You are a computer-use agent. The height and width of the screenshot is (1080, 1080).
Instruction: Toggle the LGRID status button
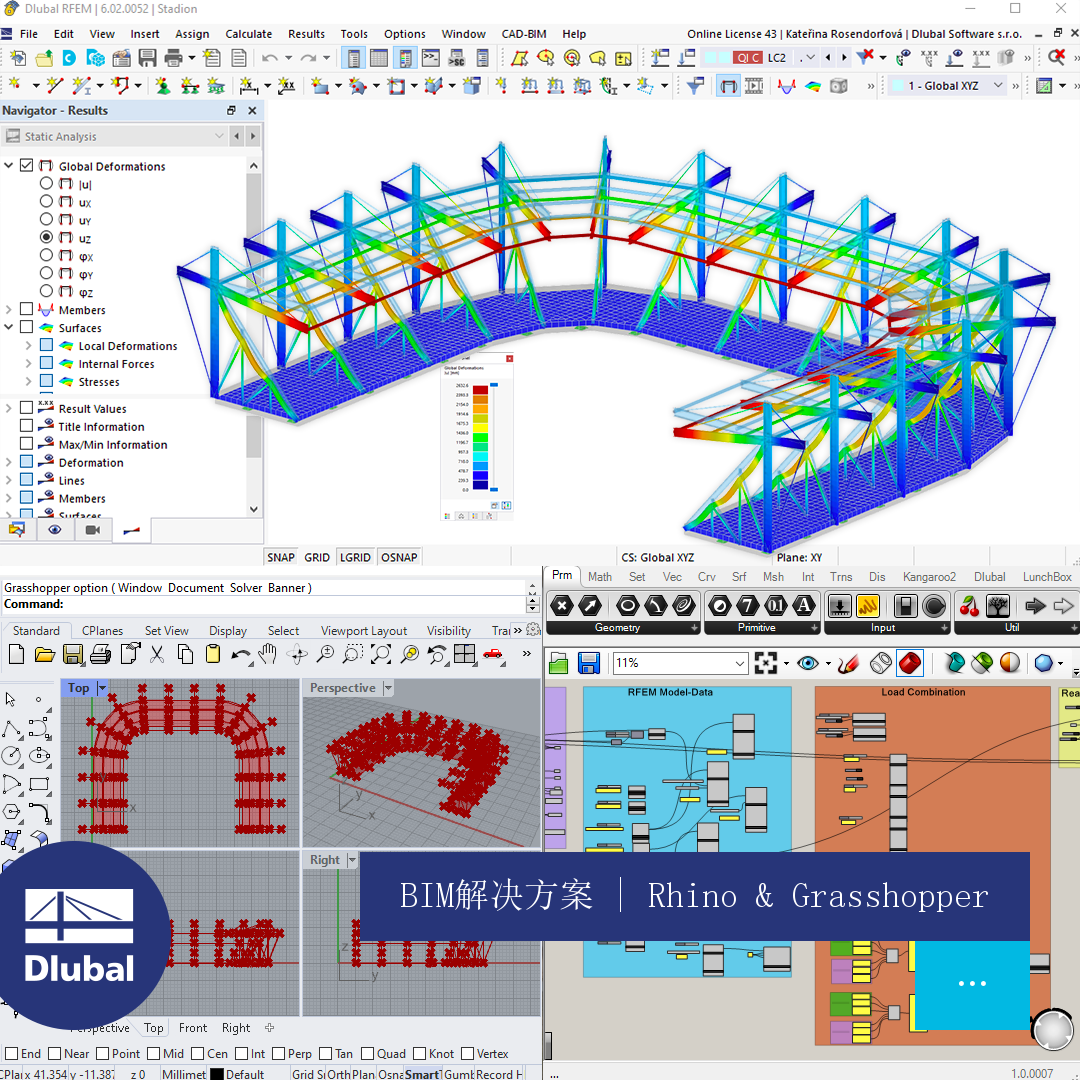[x=355, y=557]
